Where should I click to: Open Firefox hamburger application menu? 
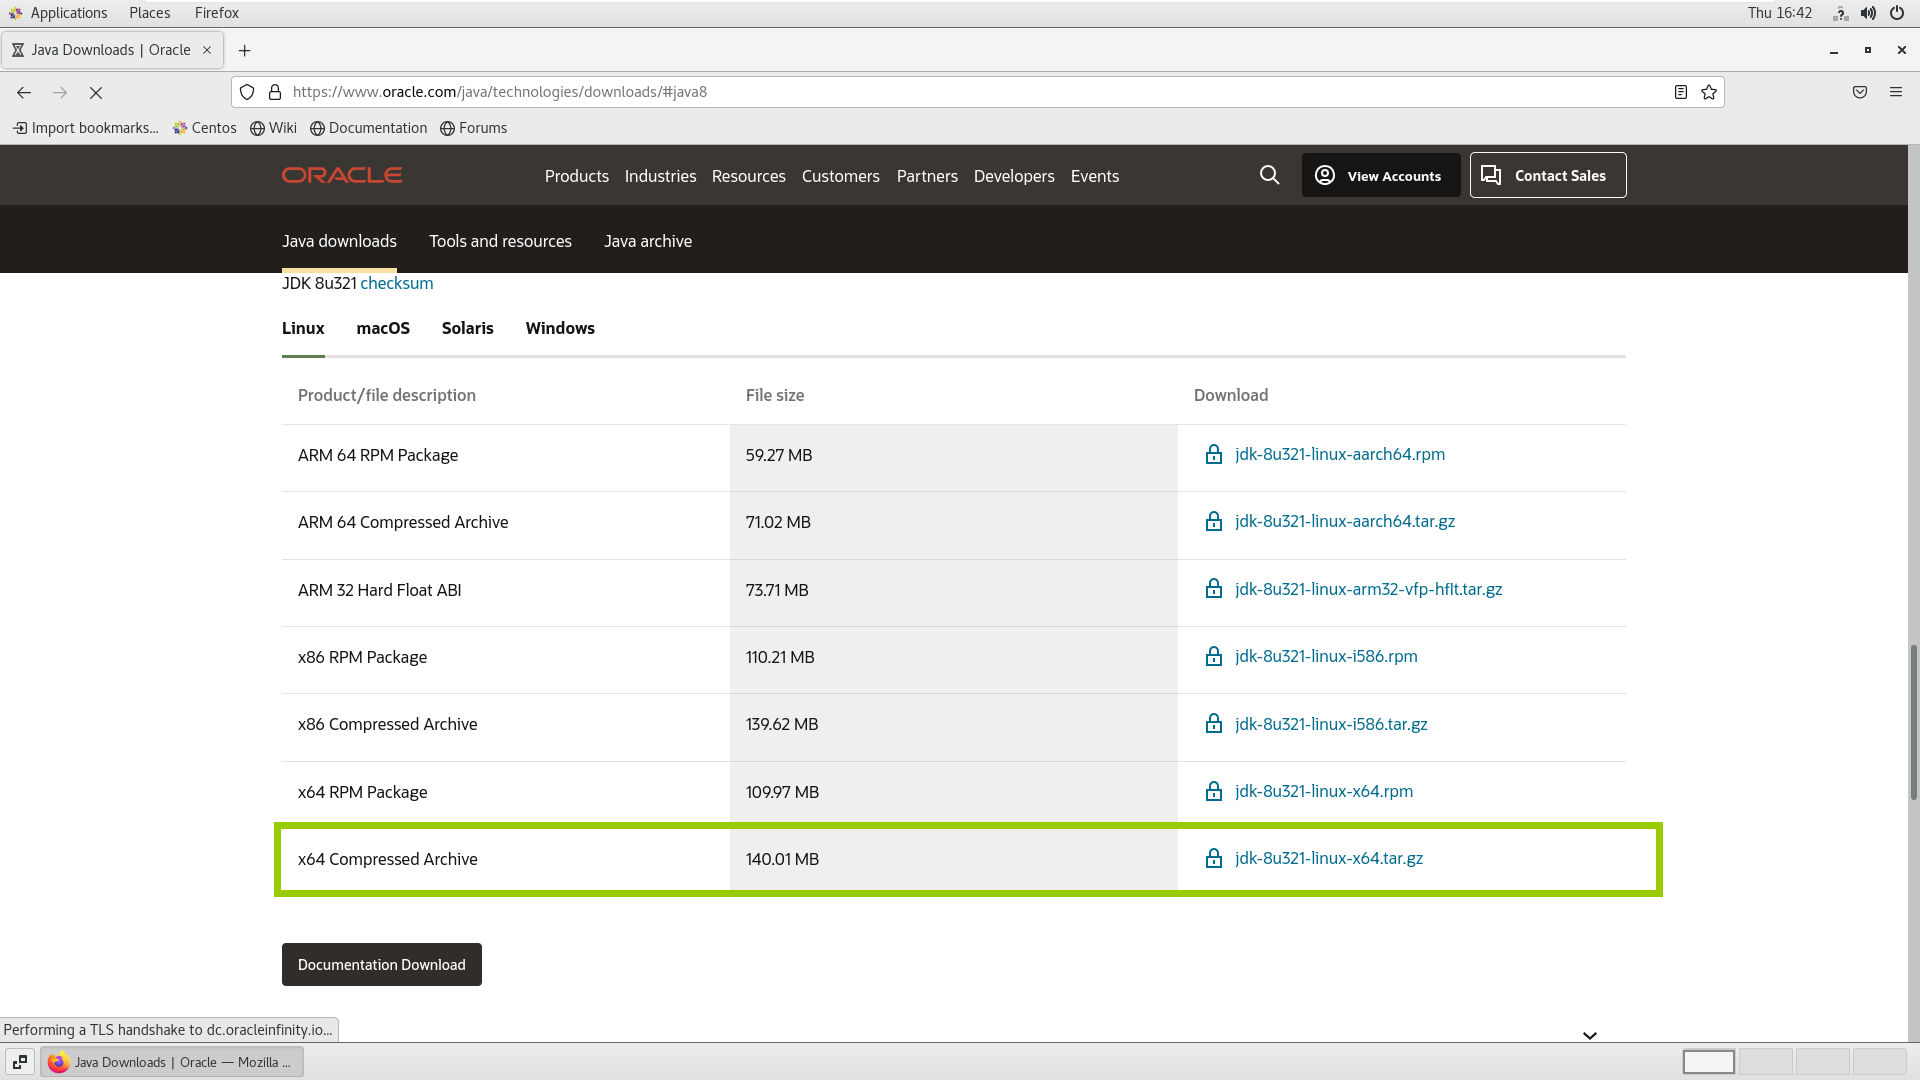click(x=1895, y=92)
